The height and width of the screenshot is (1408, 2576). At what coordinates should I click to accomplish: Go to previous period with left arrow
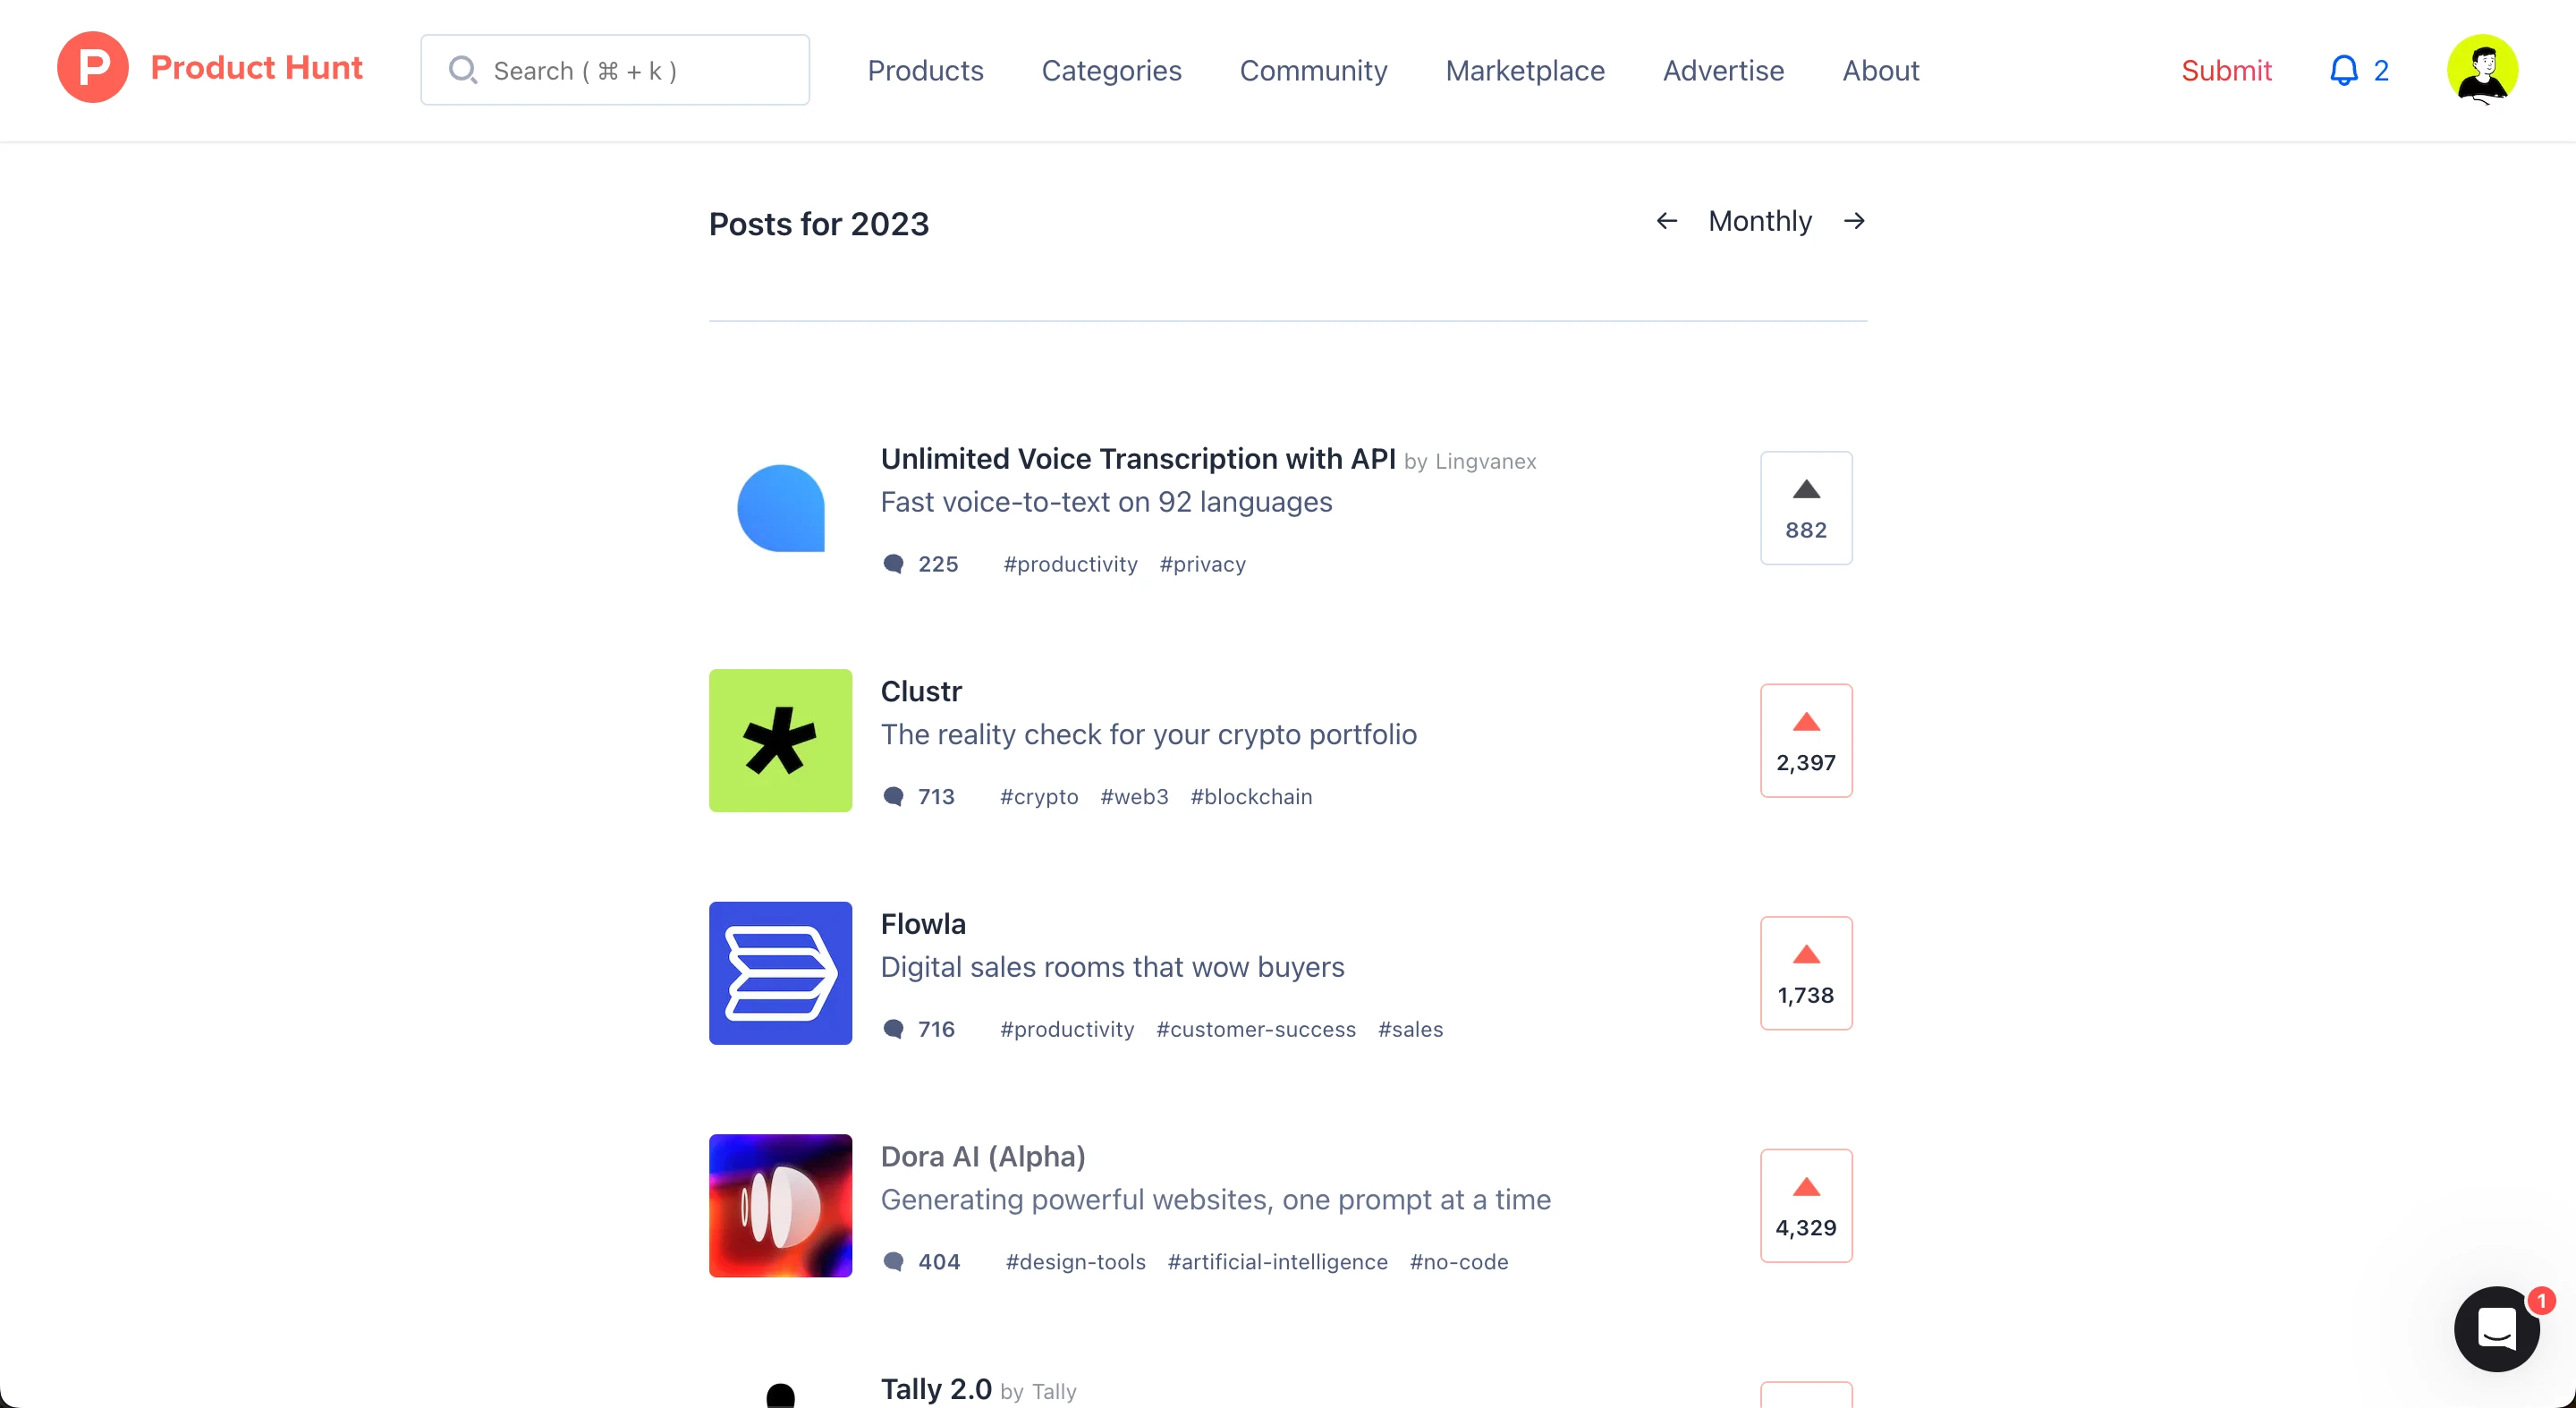point(1666,221)
